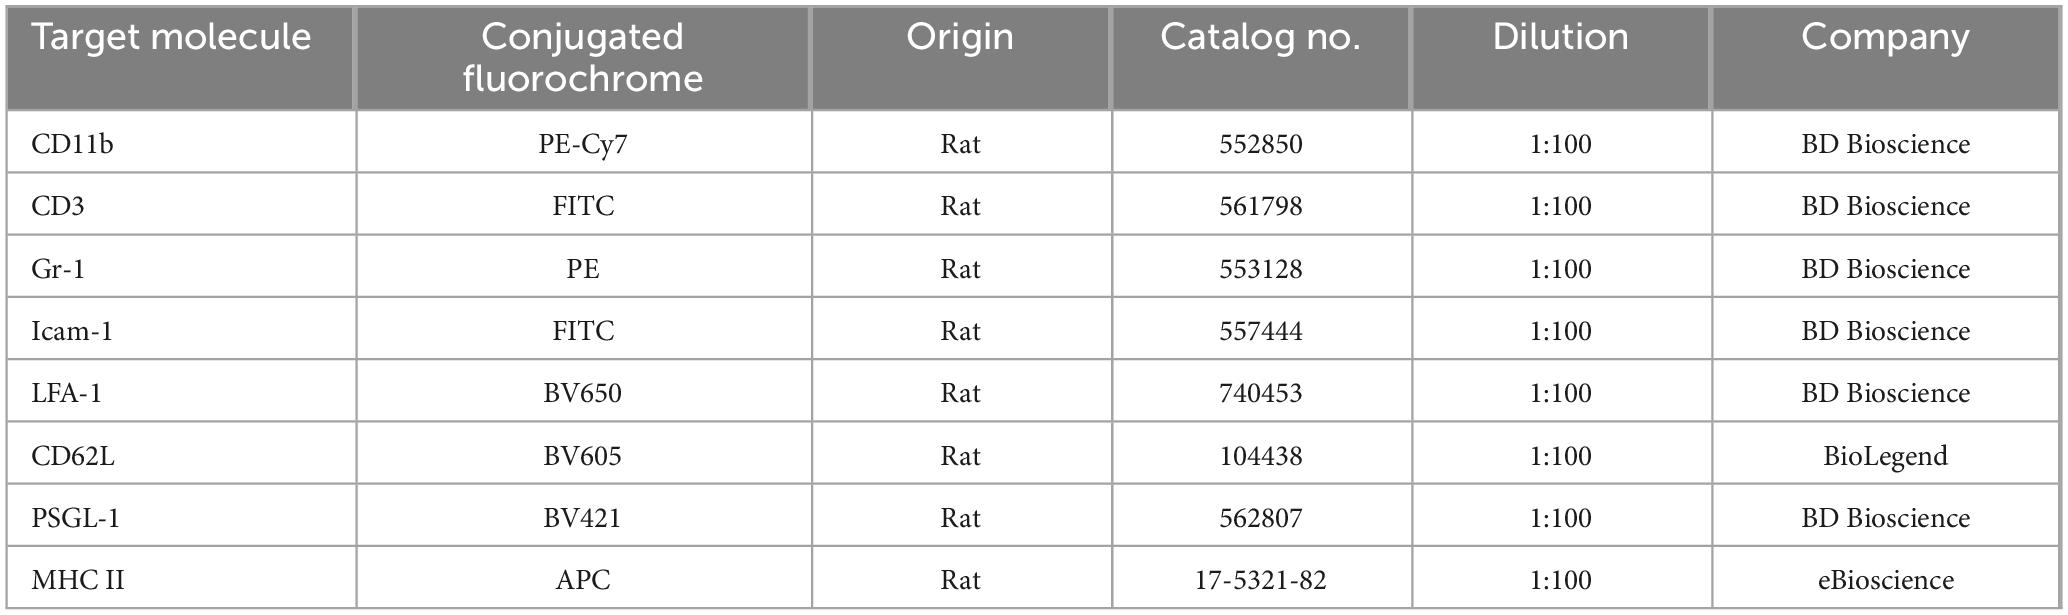Screen dimensions: 2068x615
Task: Click the Company column header
Action: coord(1885,38)
